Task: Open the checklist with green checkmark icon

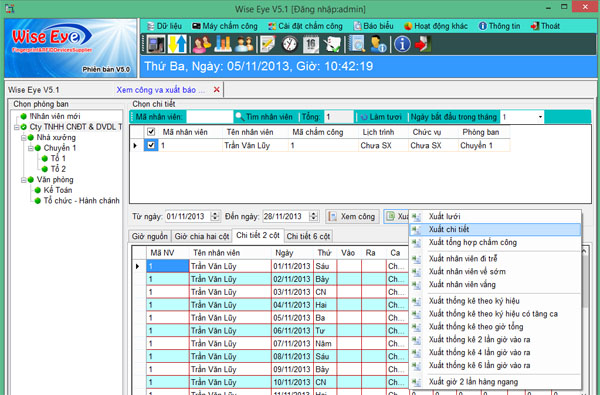Action: [332, 44]
